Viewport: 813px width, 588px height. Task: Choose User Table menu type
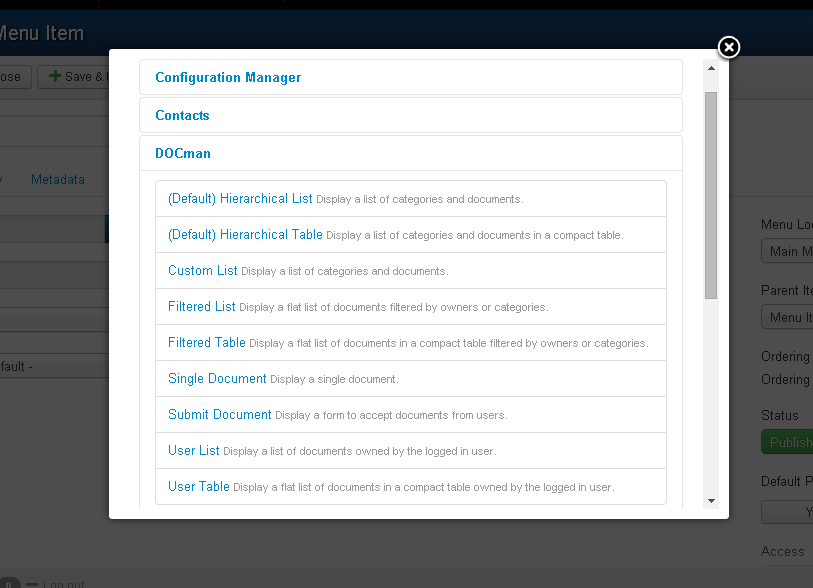[199, 486]
